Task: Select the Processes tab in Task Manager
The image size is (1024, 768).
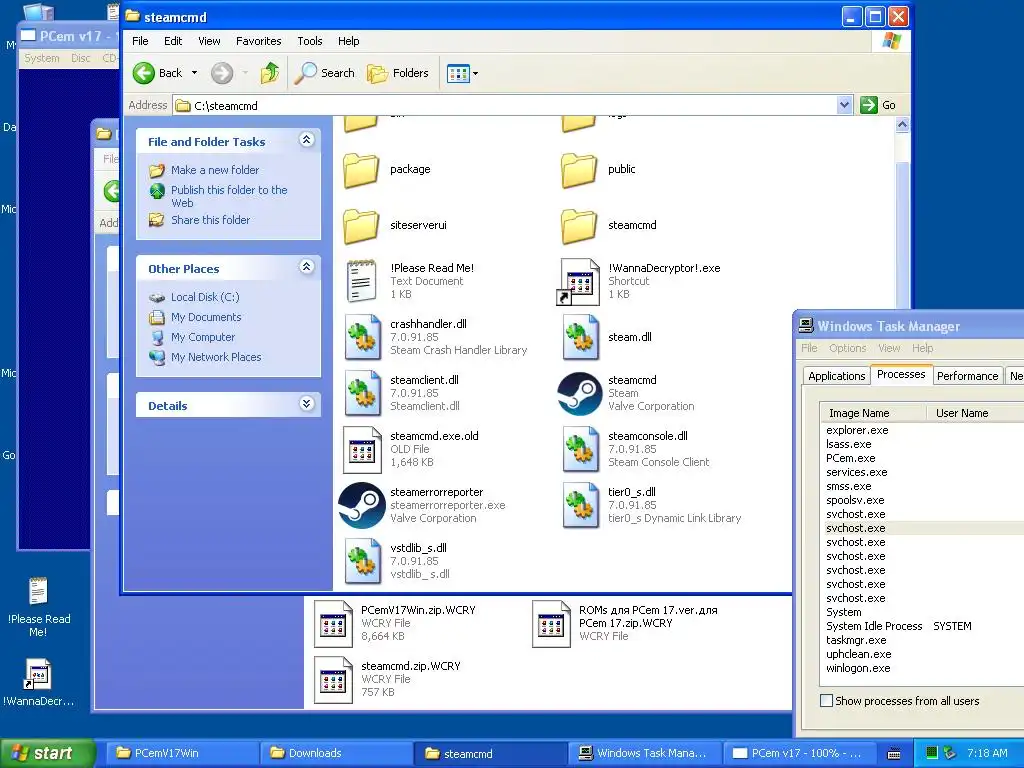Action: click(901, 374)
